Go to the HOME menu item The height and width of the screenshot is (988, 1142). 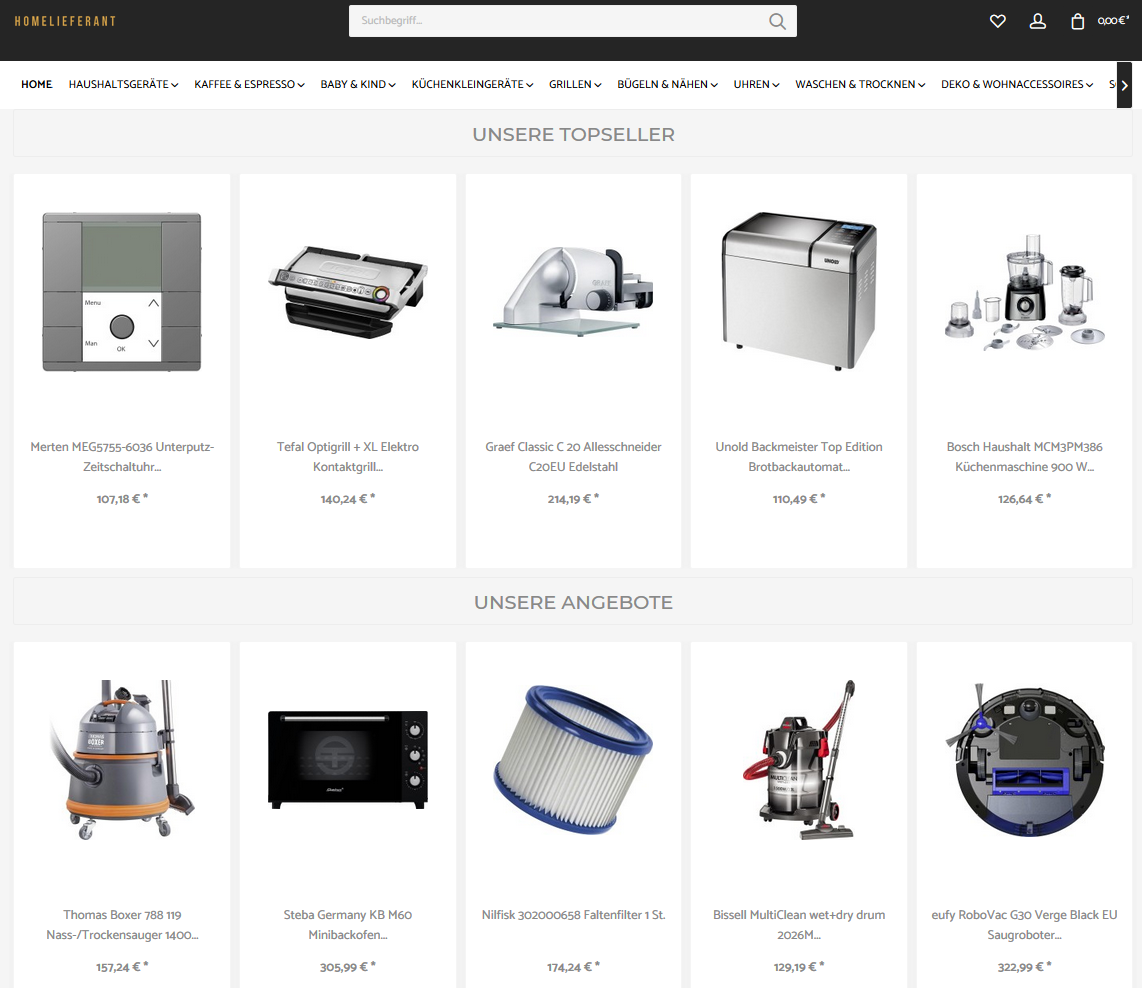tap(36, 84)
